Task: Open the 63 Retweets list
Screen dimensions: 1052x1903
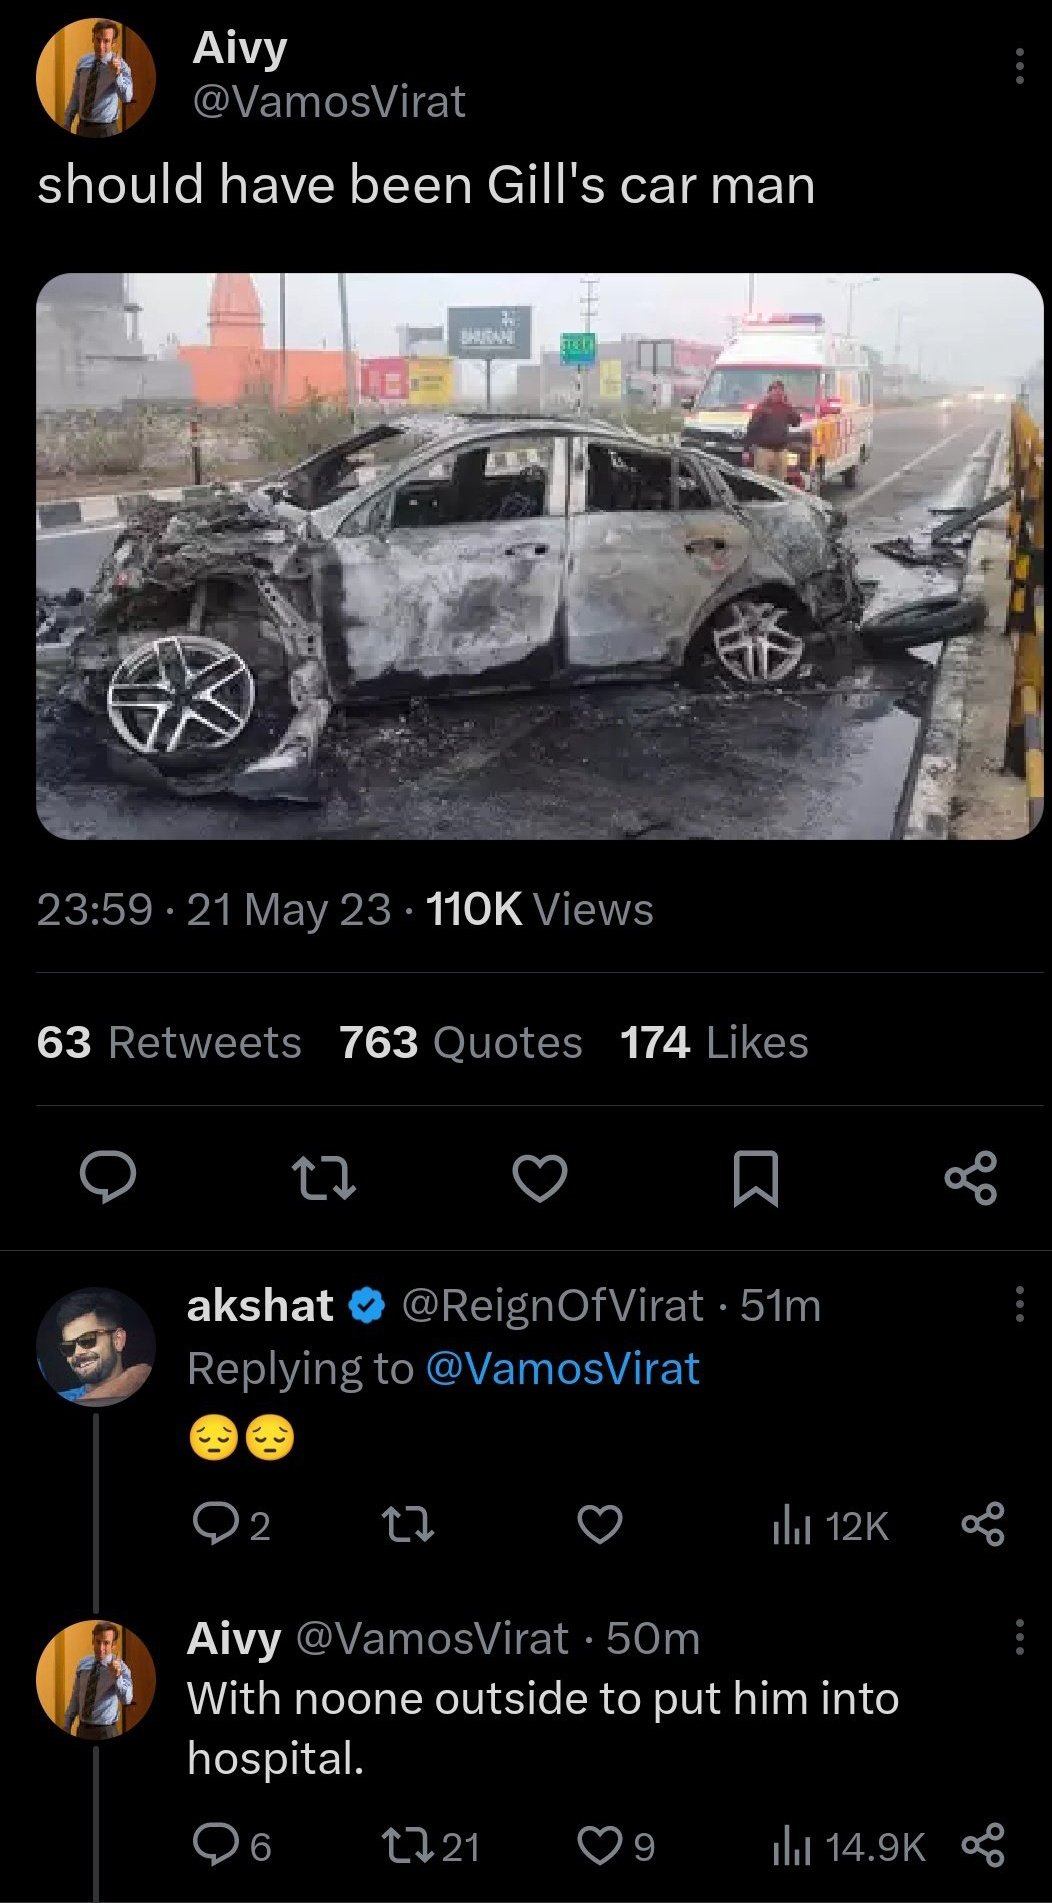Action: tap(169, 1042)
